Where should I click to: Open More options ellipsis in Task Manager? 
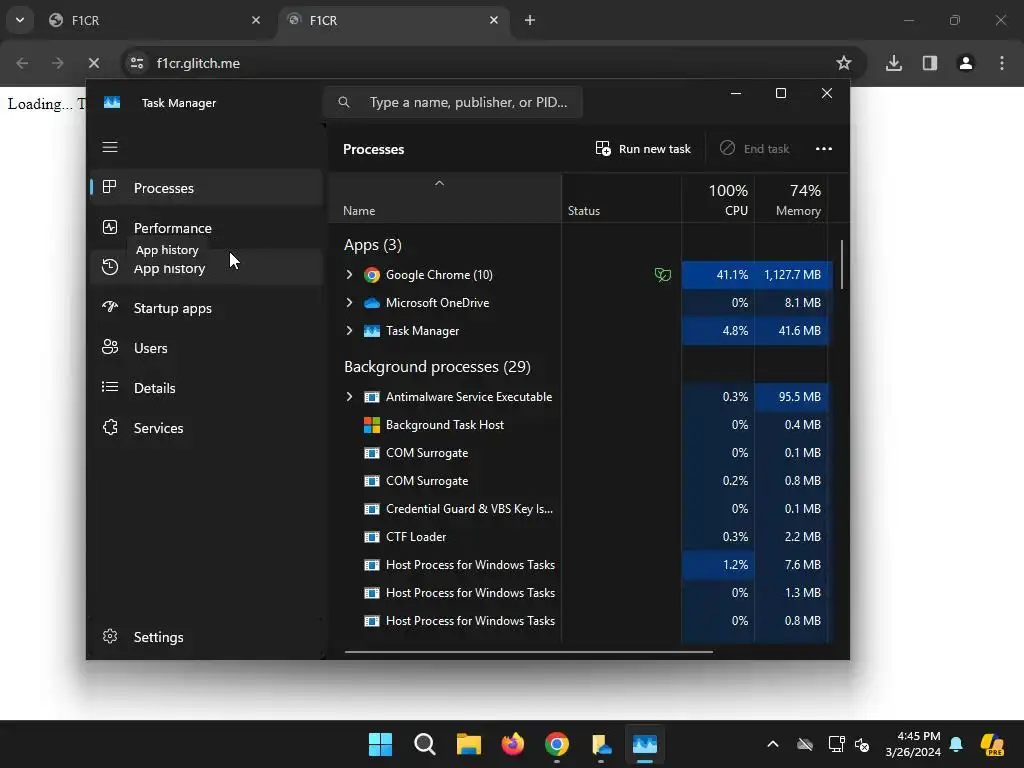click(824, 149)
